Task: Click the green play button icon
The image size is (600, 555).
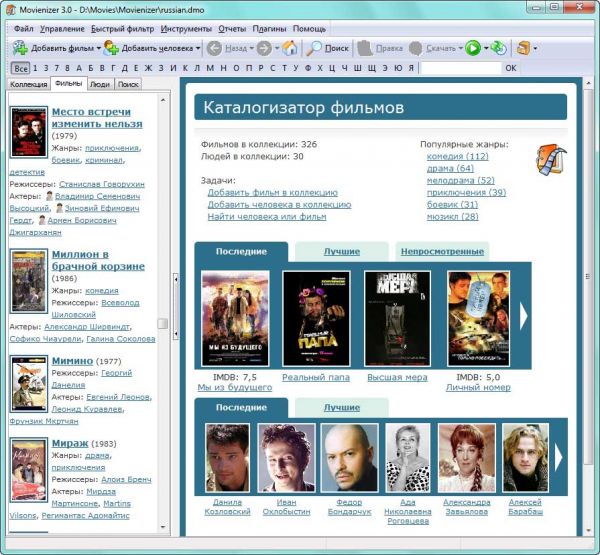Action: point(473,48)
